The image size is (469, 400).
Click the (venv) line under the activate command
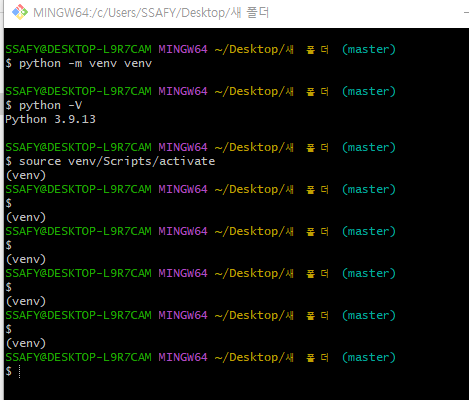[26, 175]
